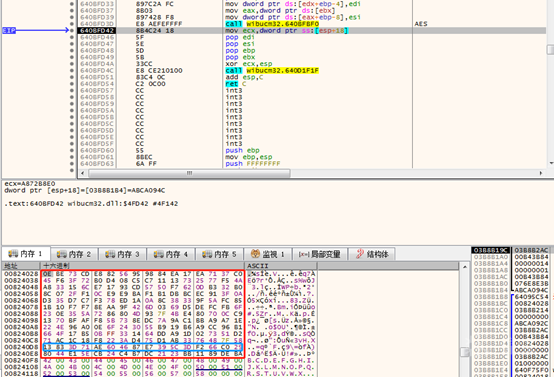Select the xor ecx,esp instruction
The width and height of the screenshot is (554, 377).
pyautogui.click(x=249, y=64)
